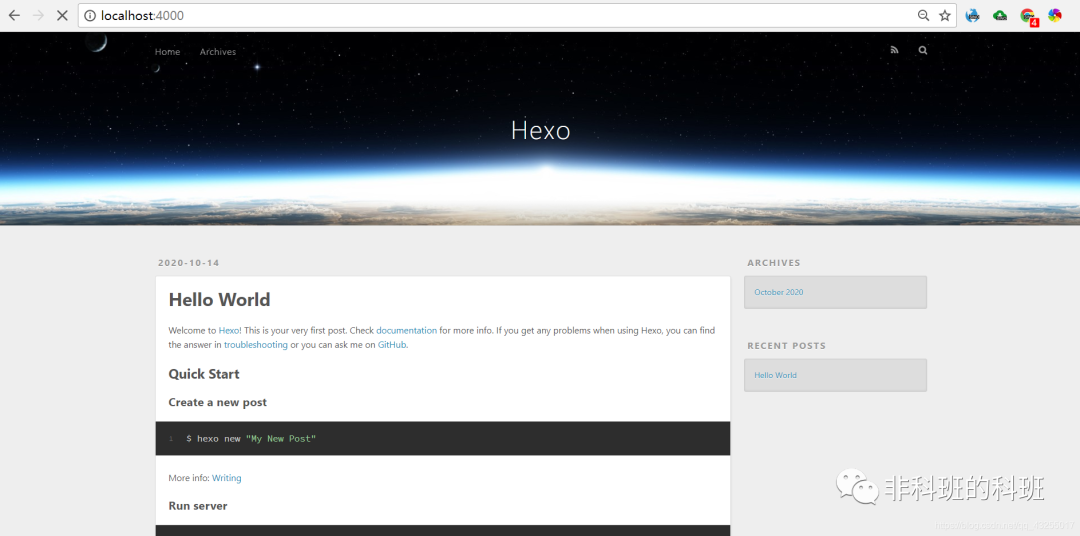Open the green cloud download extension
1080x536 pixels.
pos(1000,15)
